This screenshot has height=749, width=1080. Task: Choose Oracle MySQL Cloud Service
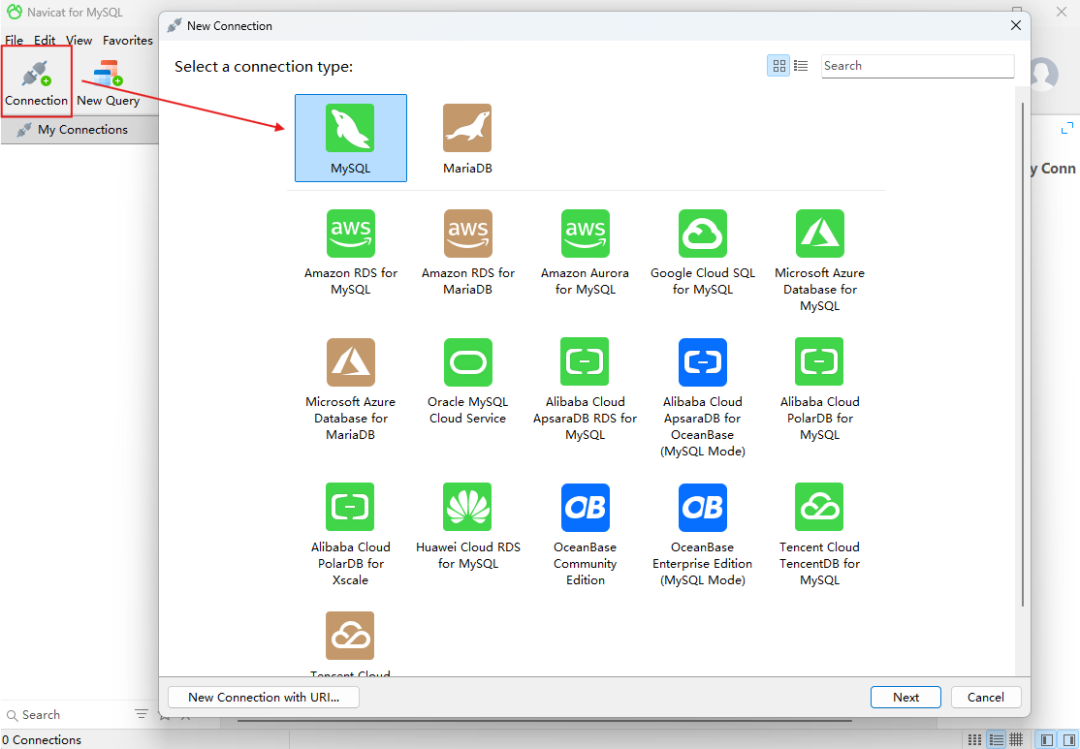click(x=468, y=381)
